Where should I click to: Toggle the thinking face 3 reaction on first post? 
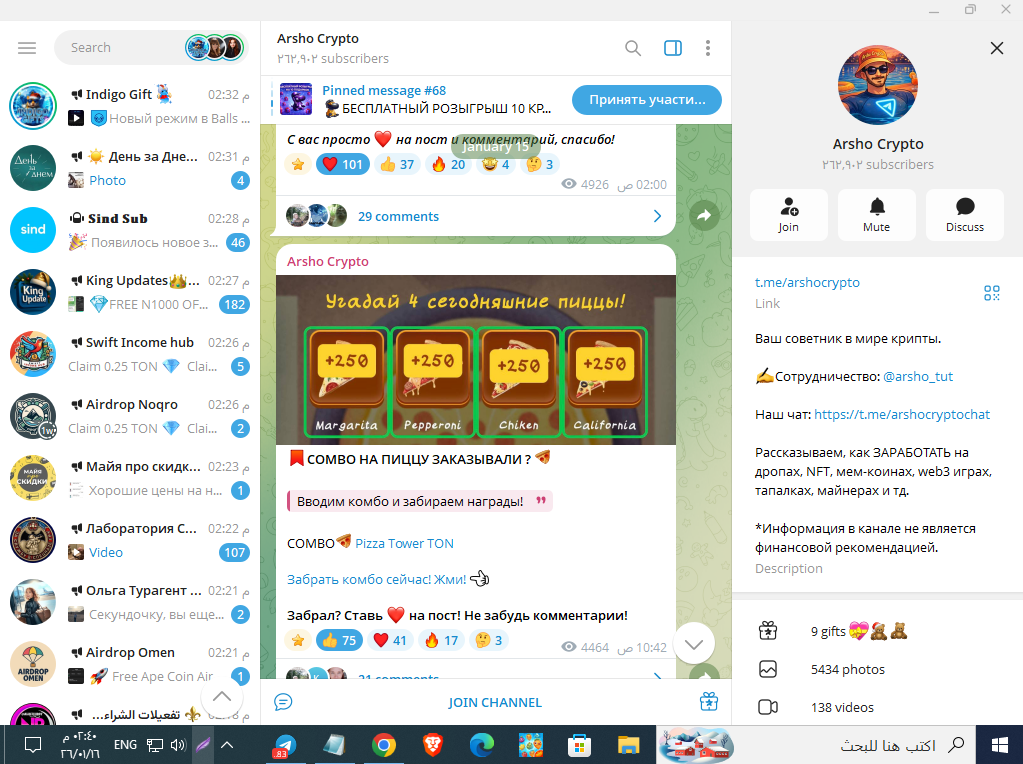pyautogui.click(x=540, y=164)
